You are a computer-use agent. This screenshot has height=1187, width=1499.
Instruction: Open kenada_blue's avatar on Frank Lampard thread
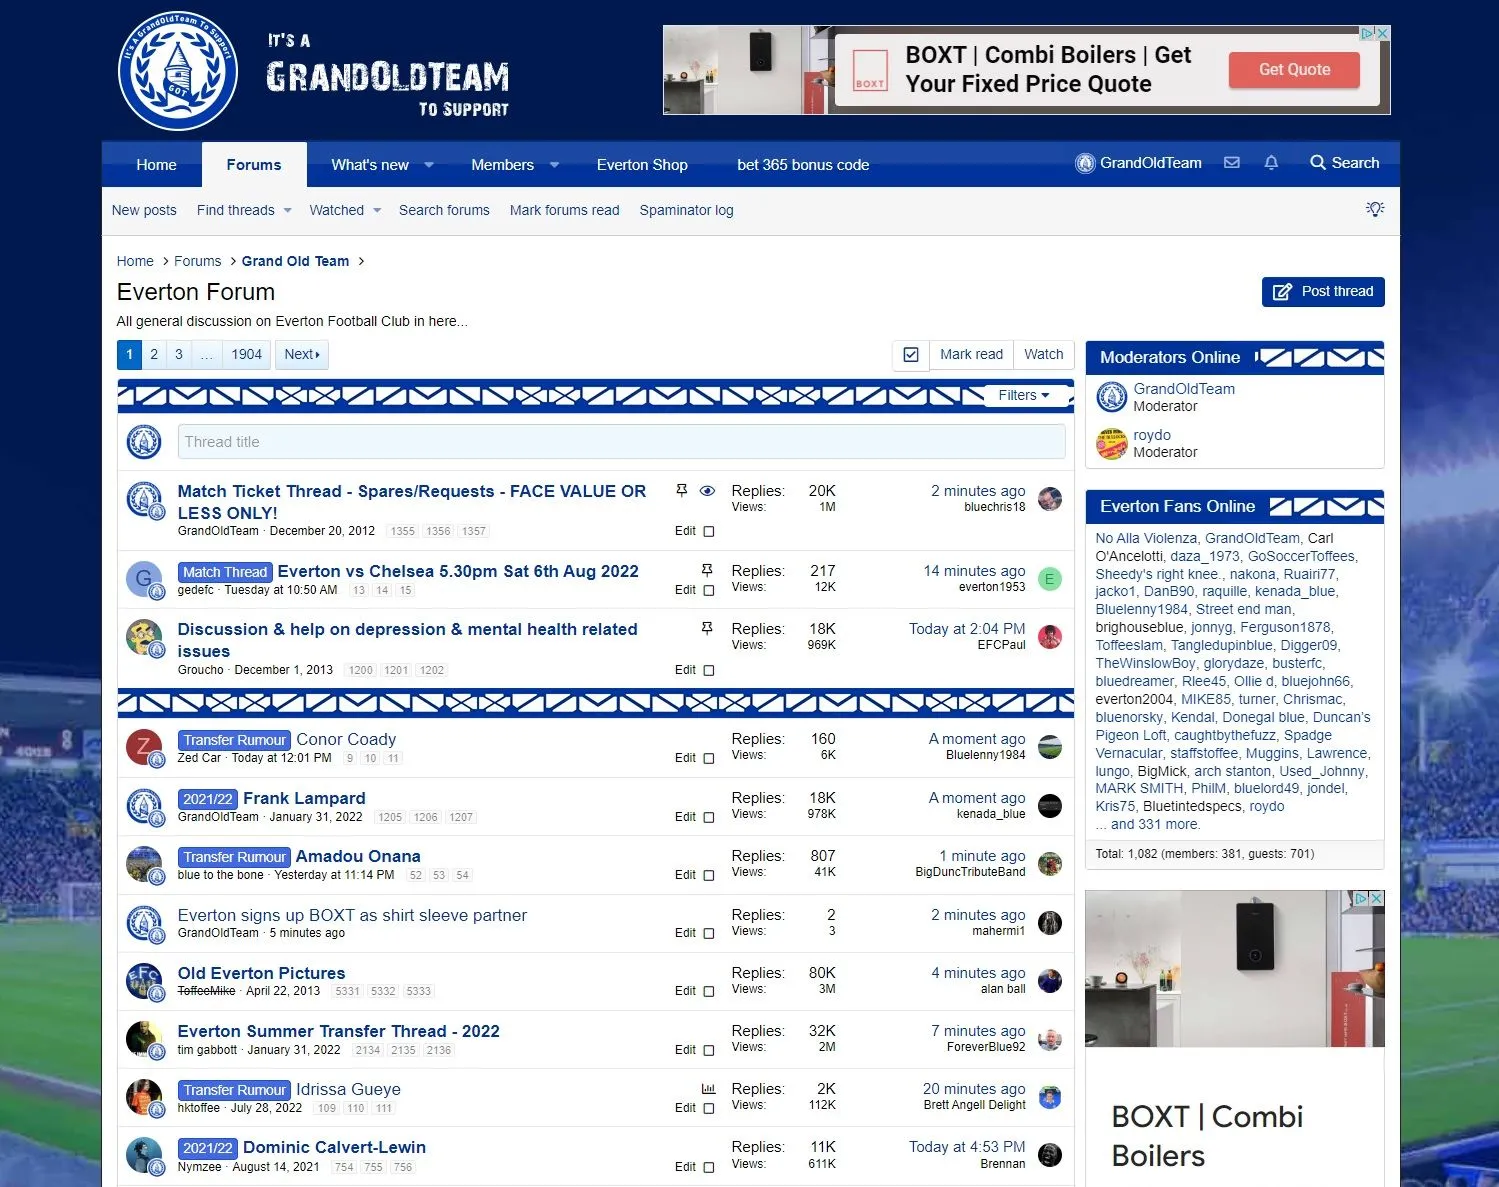coord(1050,806)
